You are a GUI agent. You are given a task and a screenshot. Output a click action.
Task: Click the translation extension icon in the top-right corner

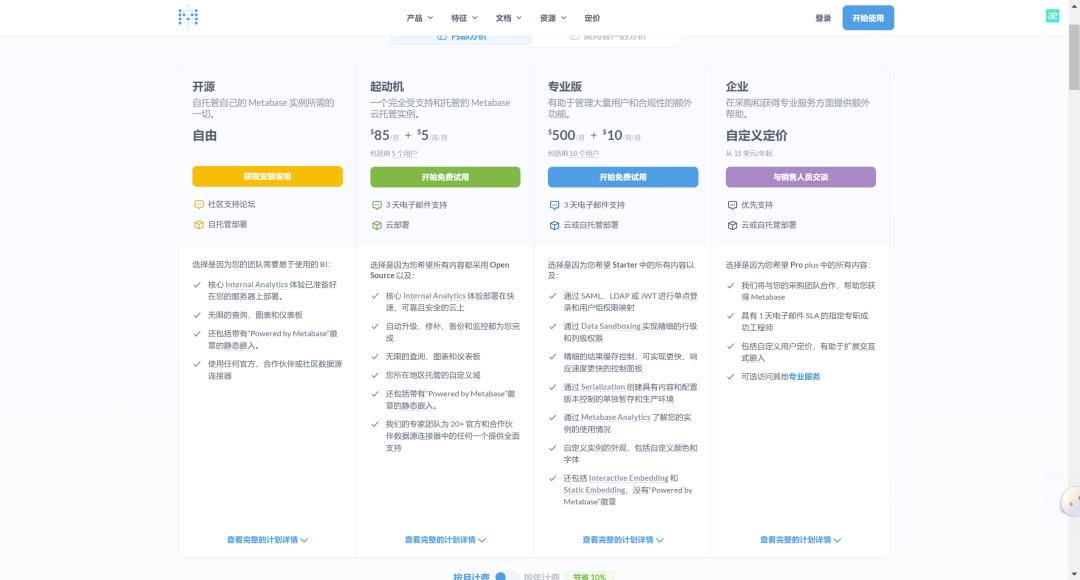click(1052, 16)
